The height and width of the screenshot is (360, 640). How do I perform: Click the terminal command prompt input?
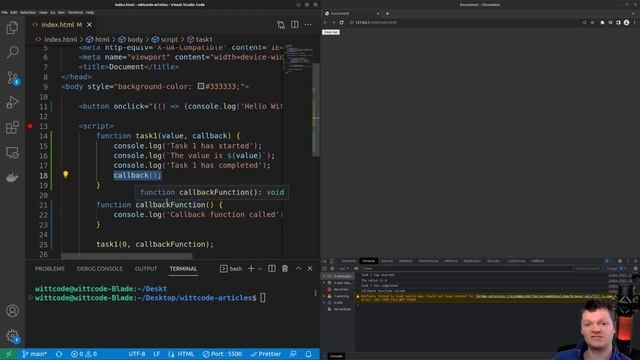[x=263, y=298]
